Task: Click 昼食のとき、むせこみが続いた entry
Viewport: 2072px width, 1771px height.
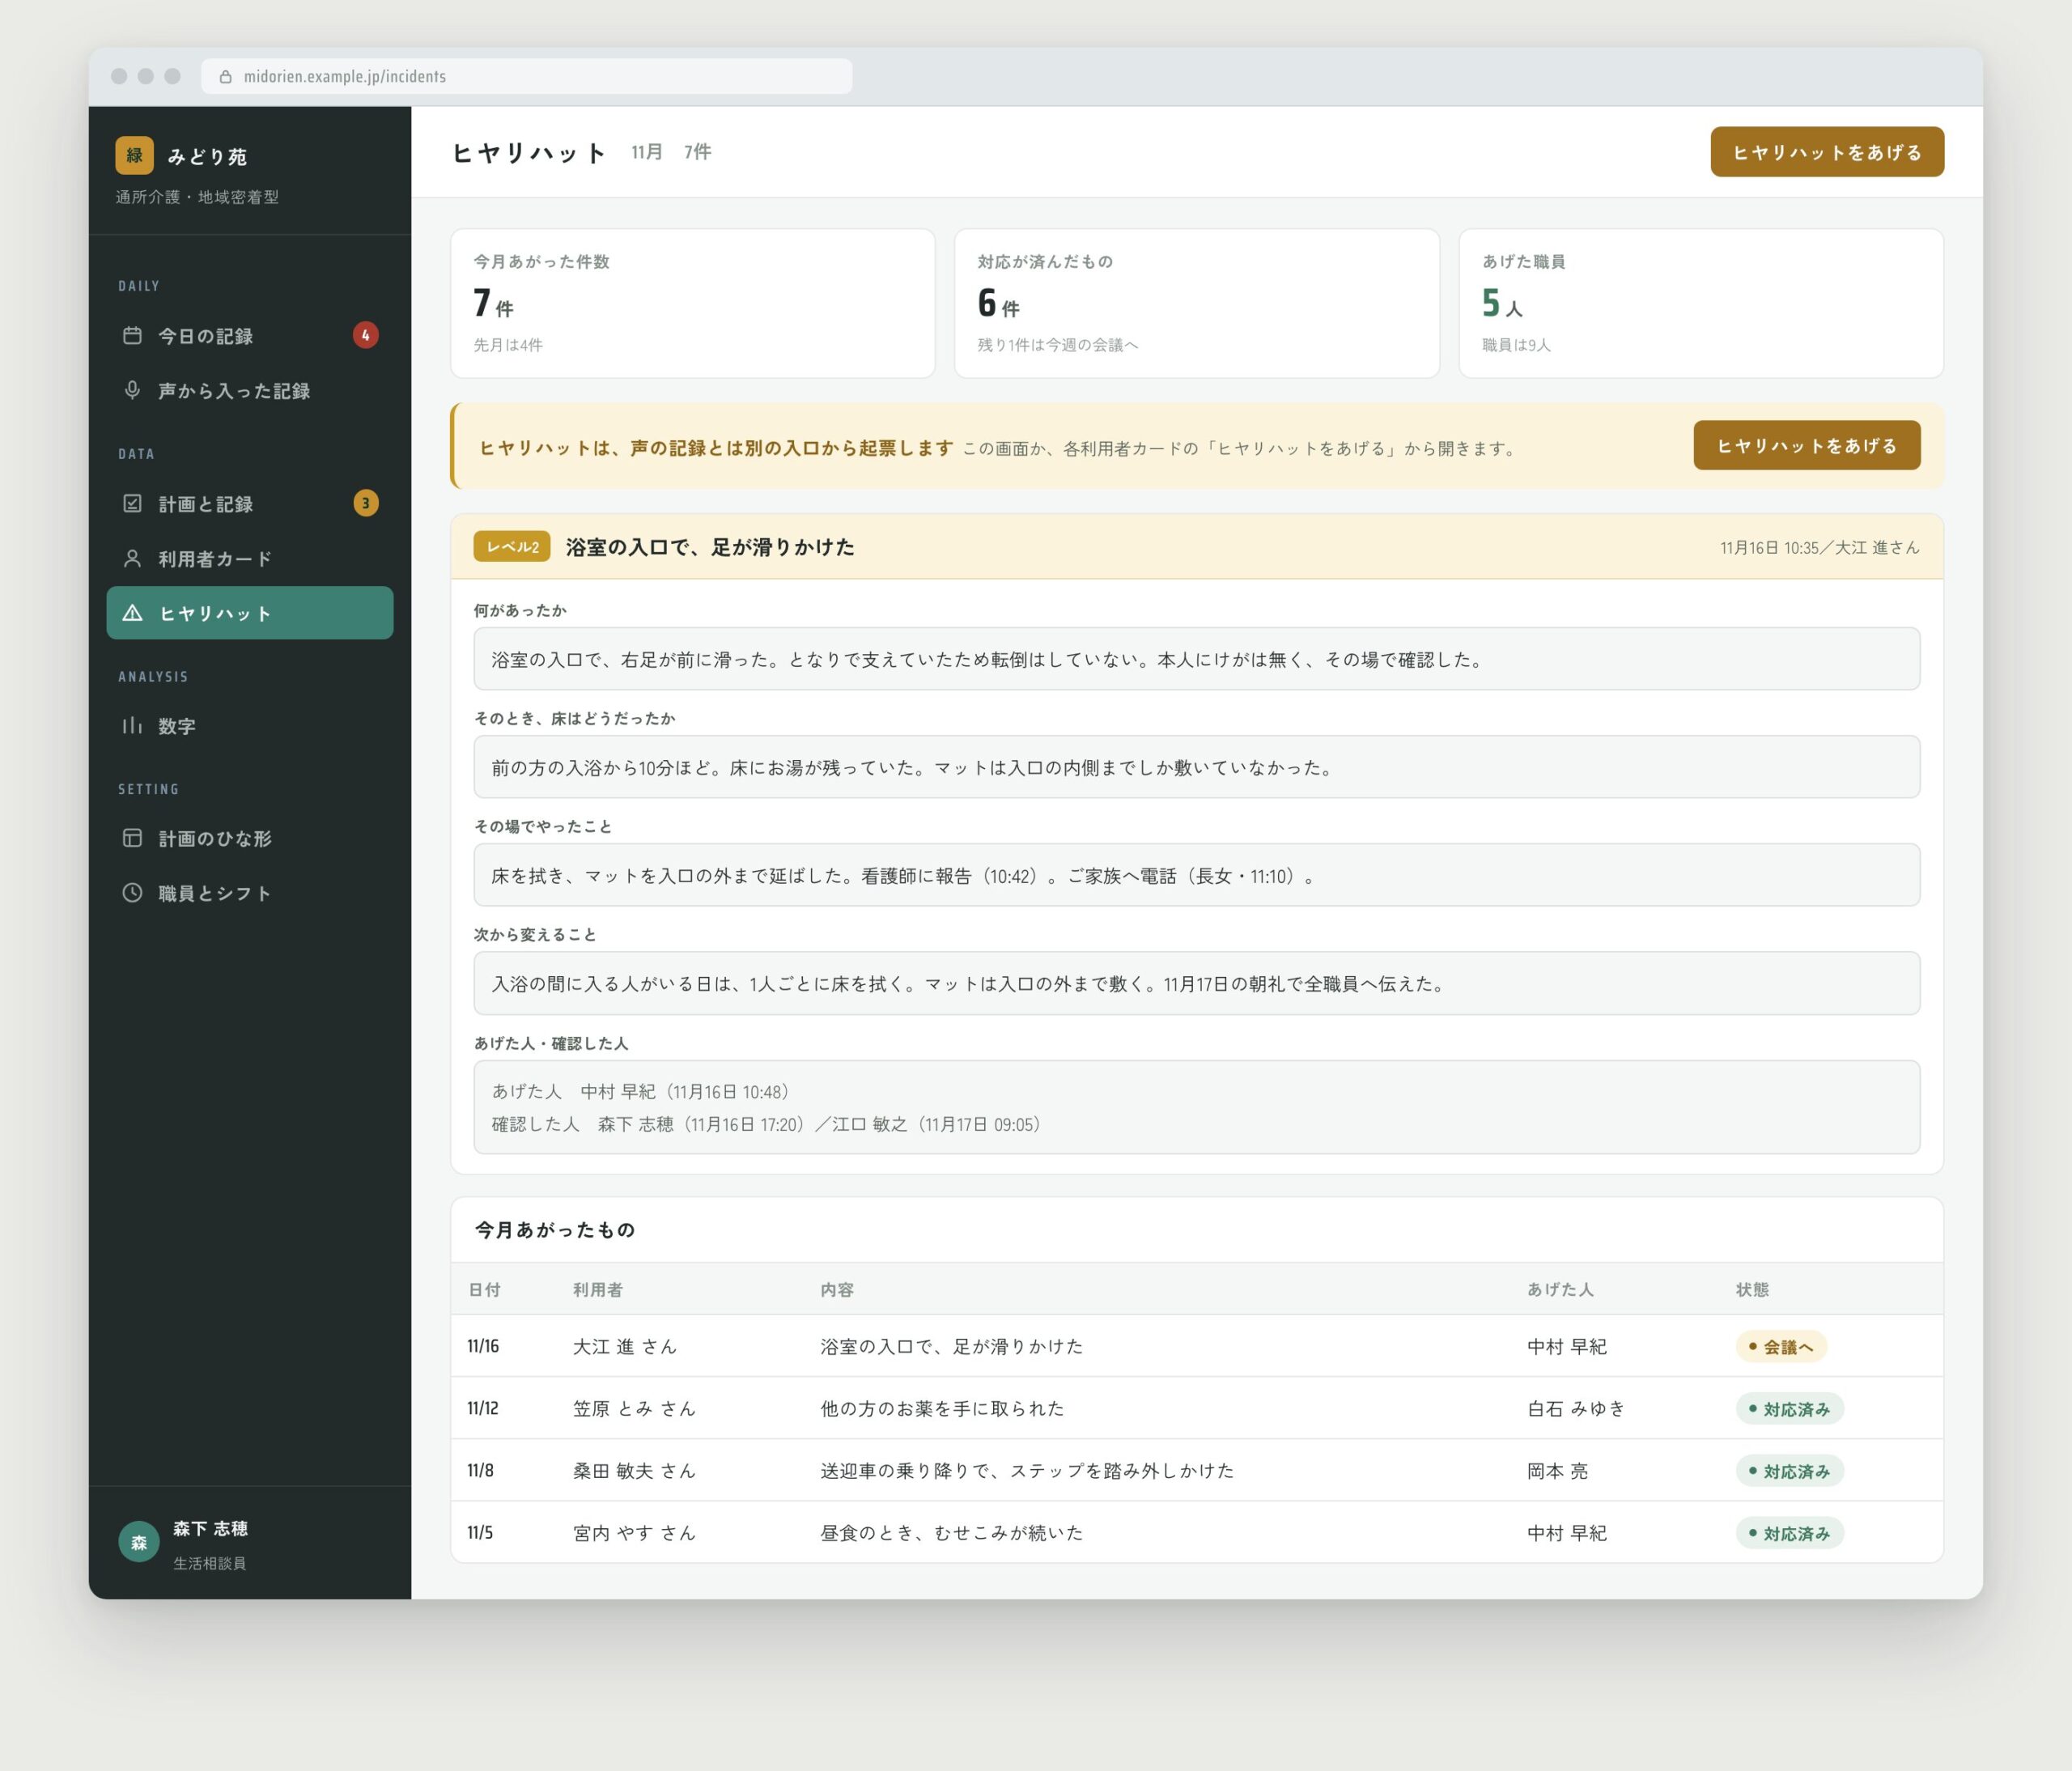Action: tap(952, 1532)
